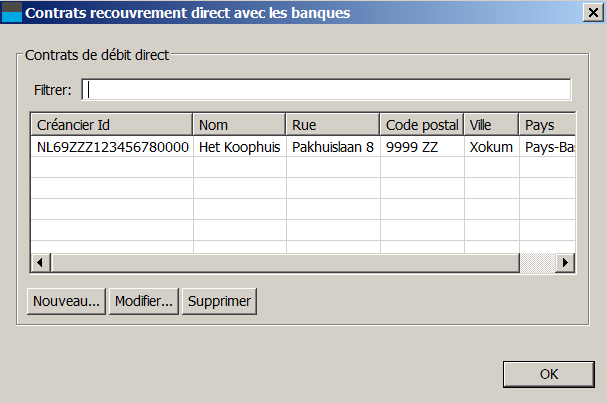Open the Nouveau... contract dialog
This screenshot has width=607, height=403.
click(x=66, y=301)
